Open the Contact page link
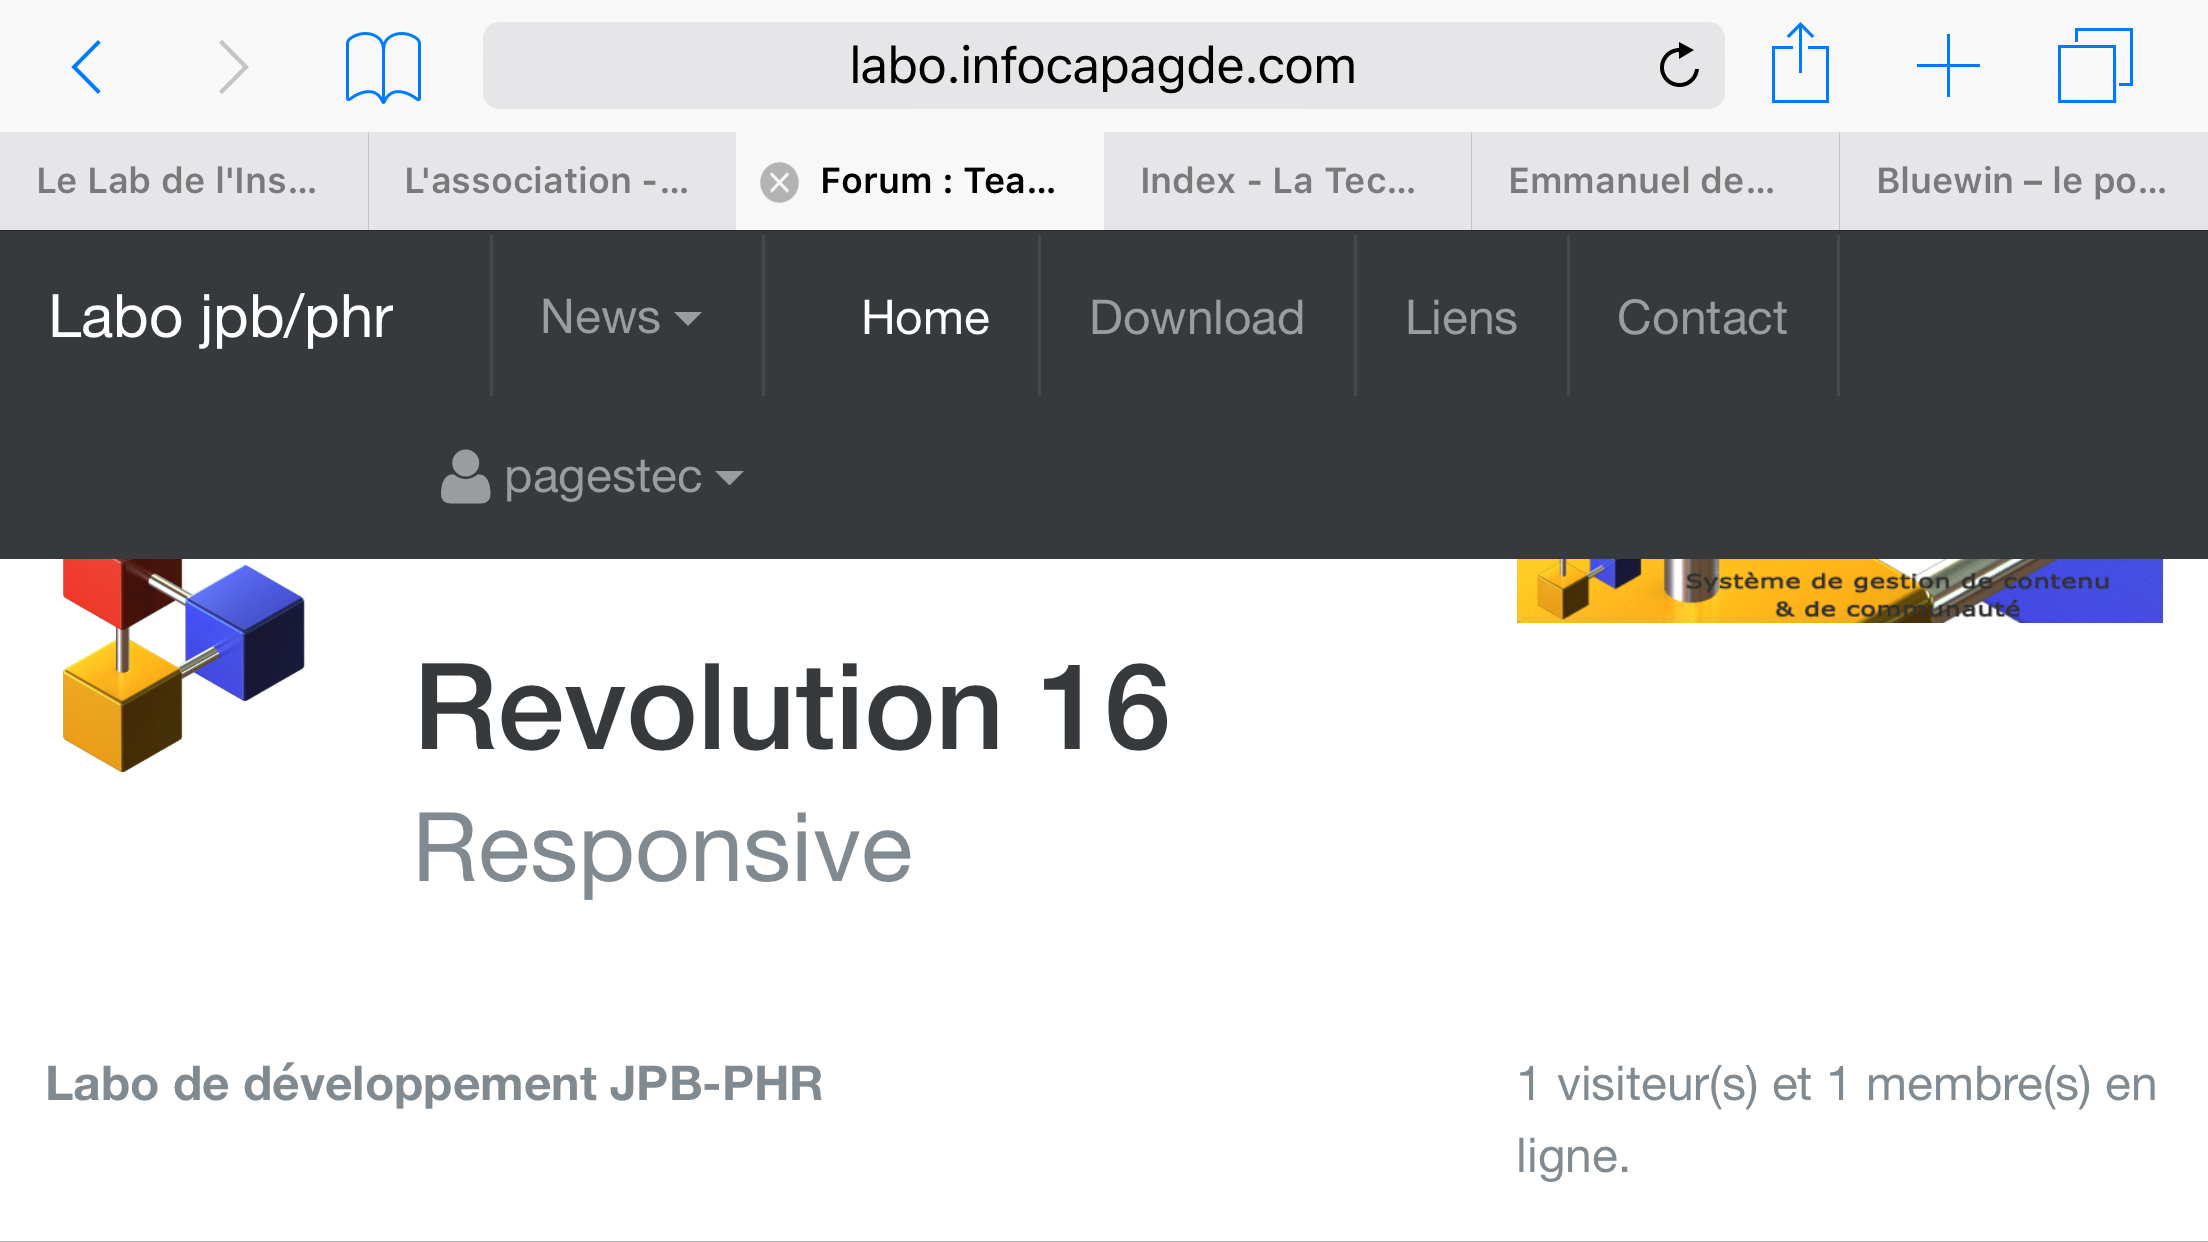Image resolution: width=2208 pixels, height=1242 pixels. (1701, 317)
